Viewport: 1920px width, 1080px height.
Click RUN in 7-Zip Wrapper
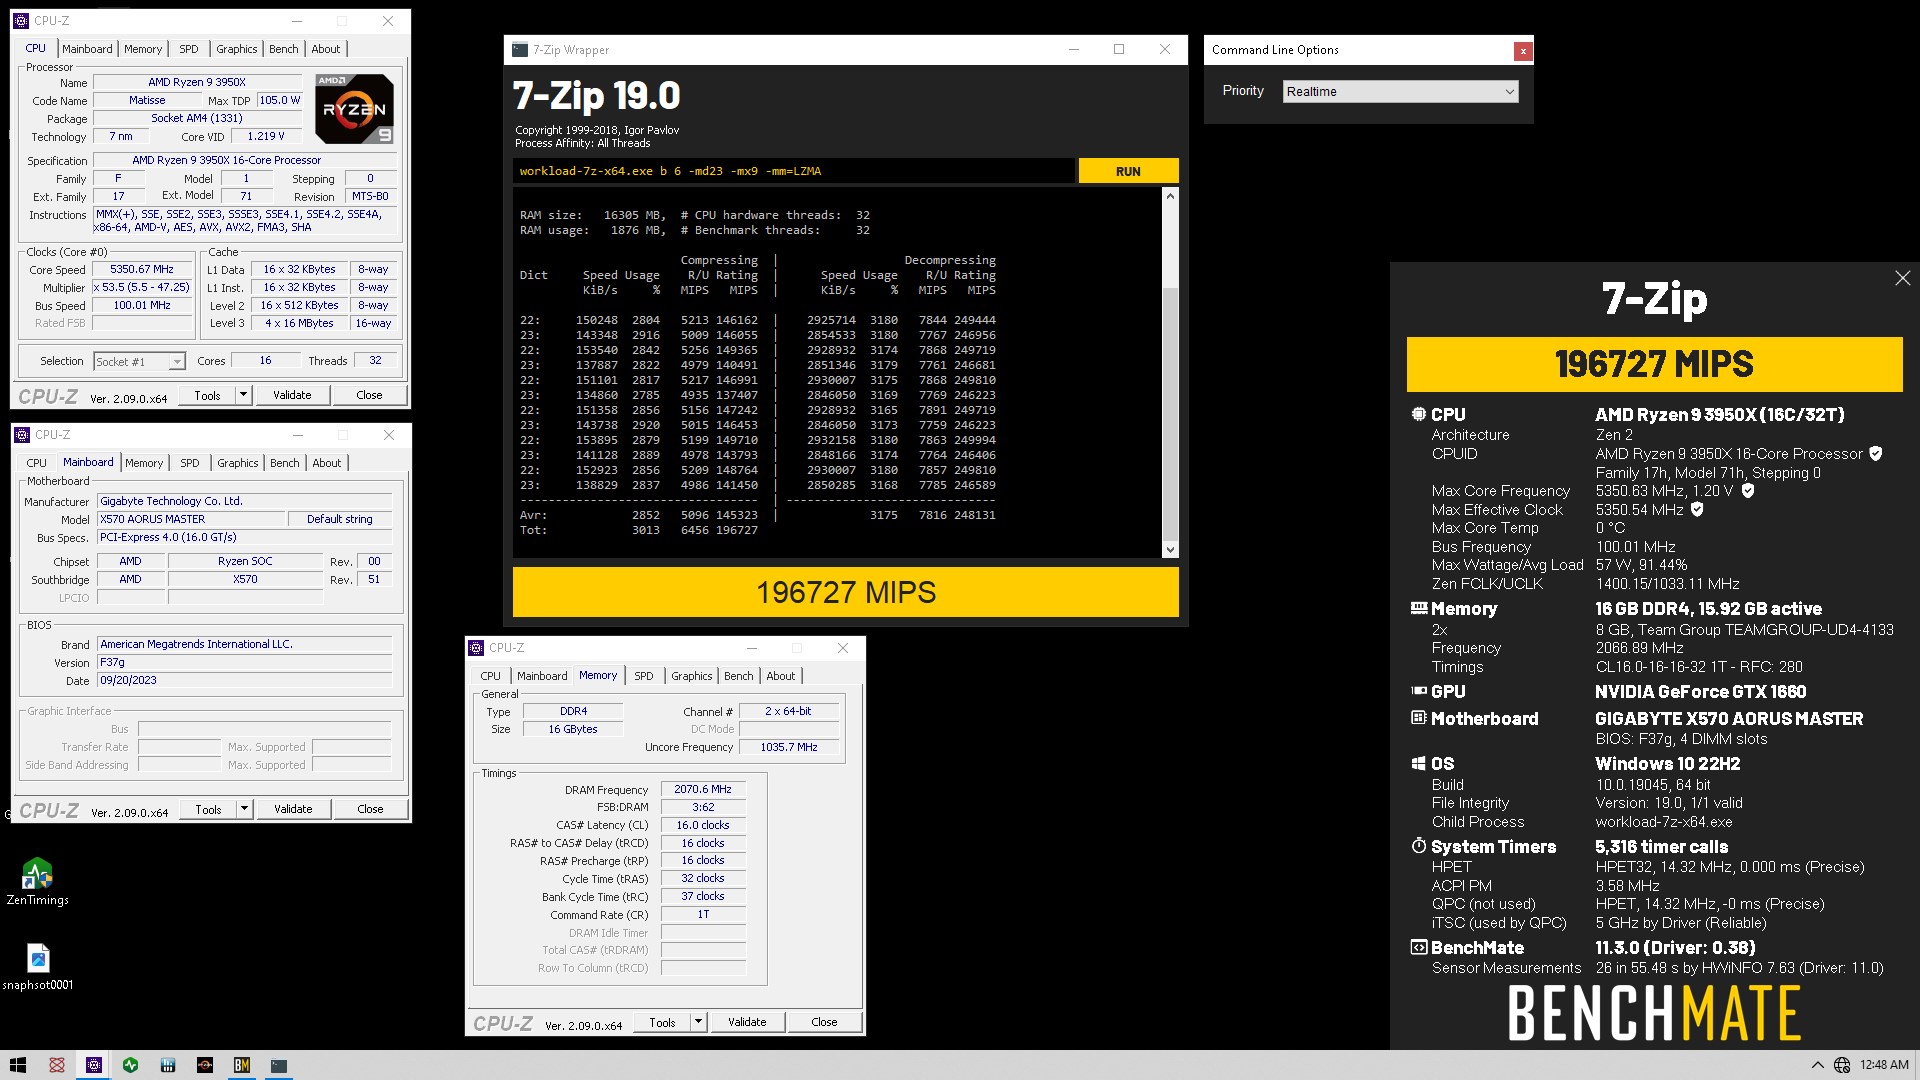pyautogui.click(x=1128, y=171)
